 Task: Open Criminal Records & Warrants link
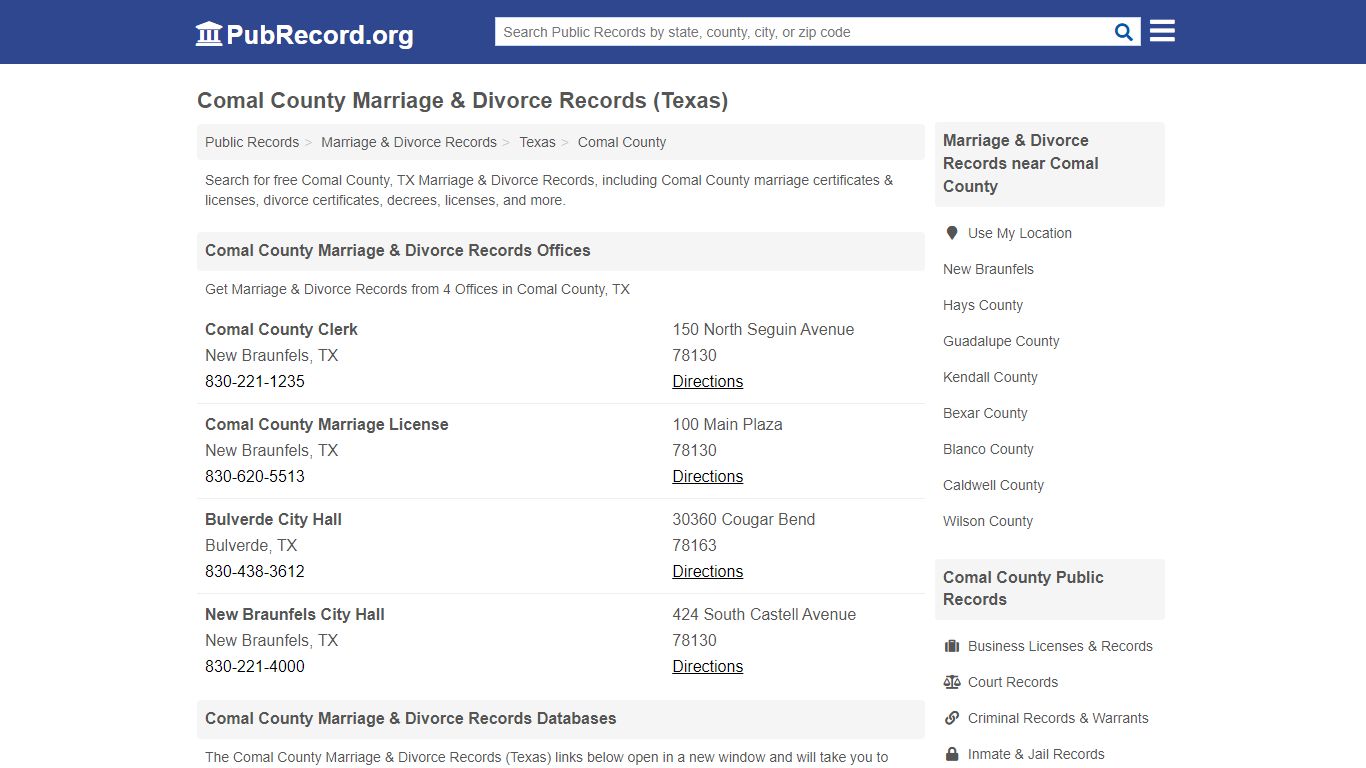tap(1058, 718)
